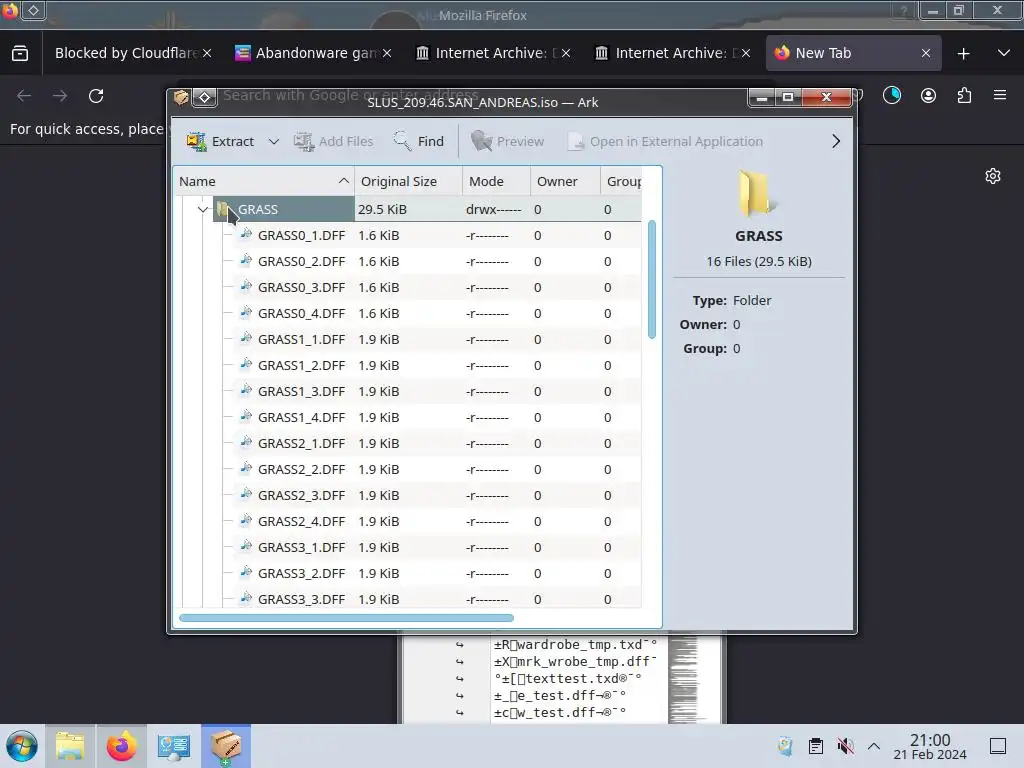Click the Extract icon in Ark toolbar

tap(197, 141)
